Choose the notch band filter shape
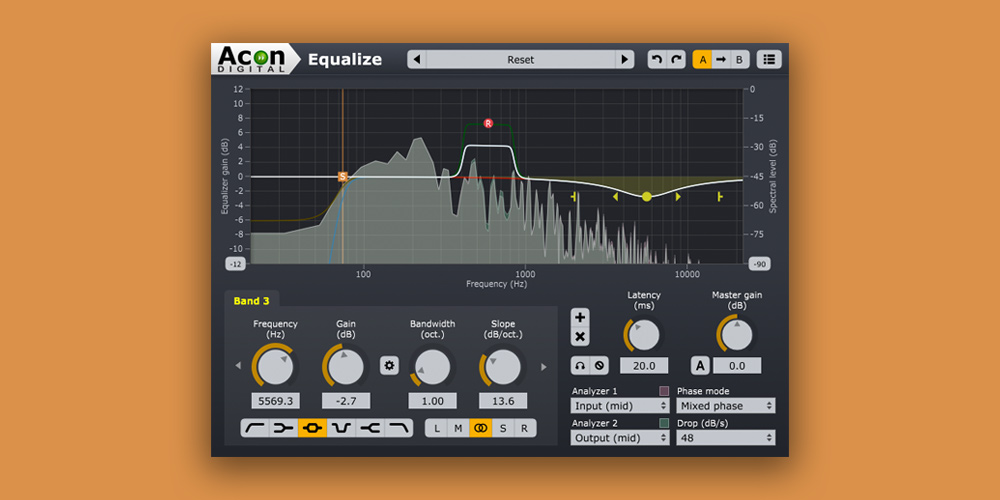The width and height of the screenshot is (1000, 500). [x=341, y=428]
